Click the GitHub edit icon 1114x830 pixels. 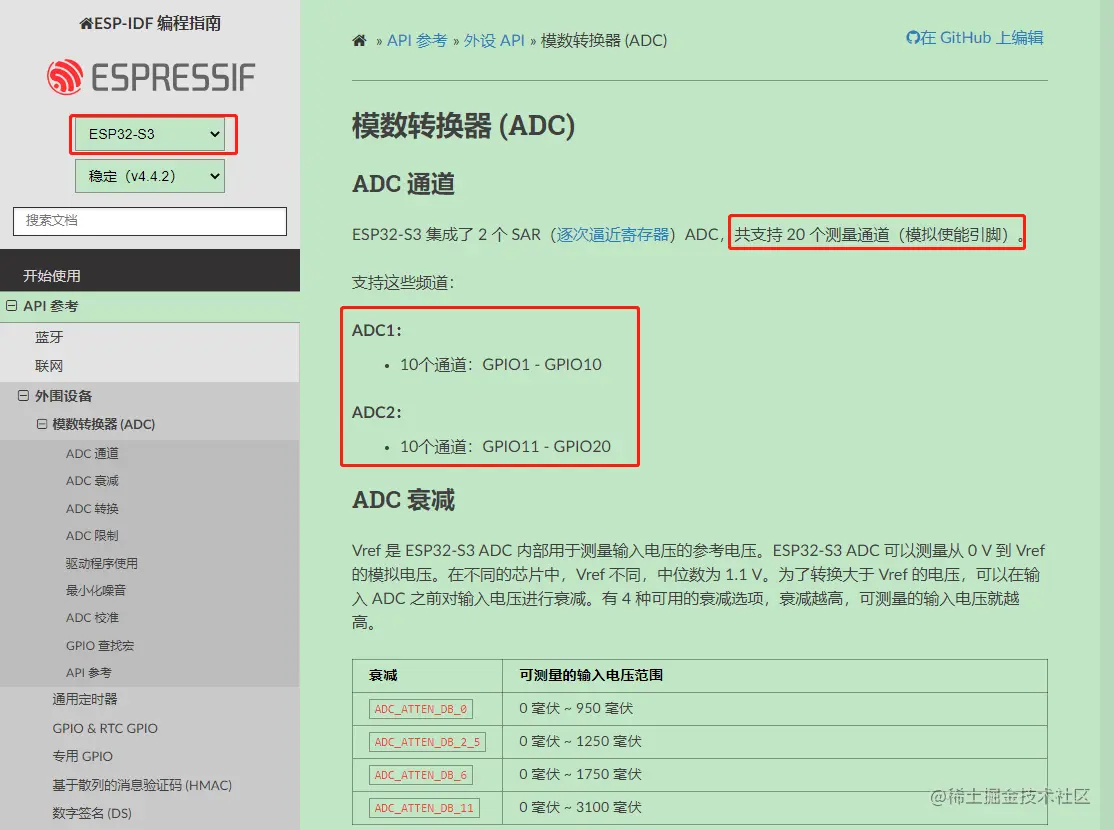tap(916, 37)
